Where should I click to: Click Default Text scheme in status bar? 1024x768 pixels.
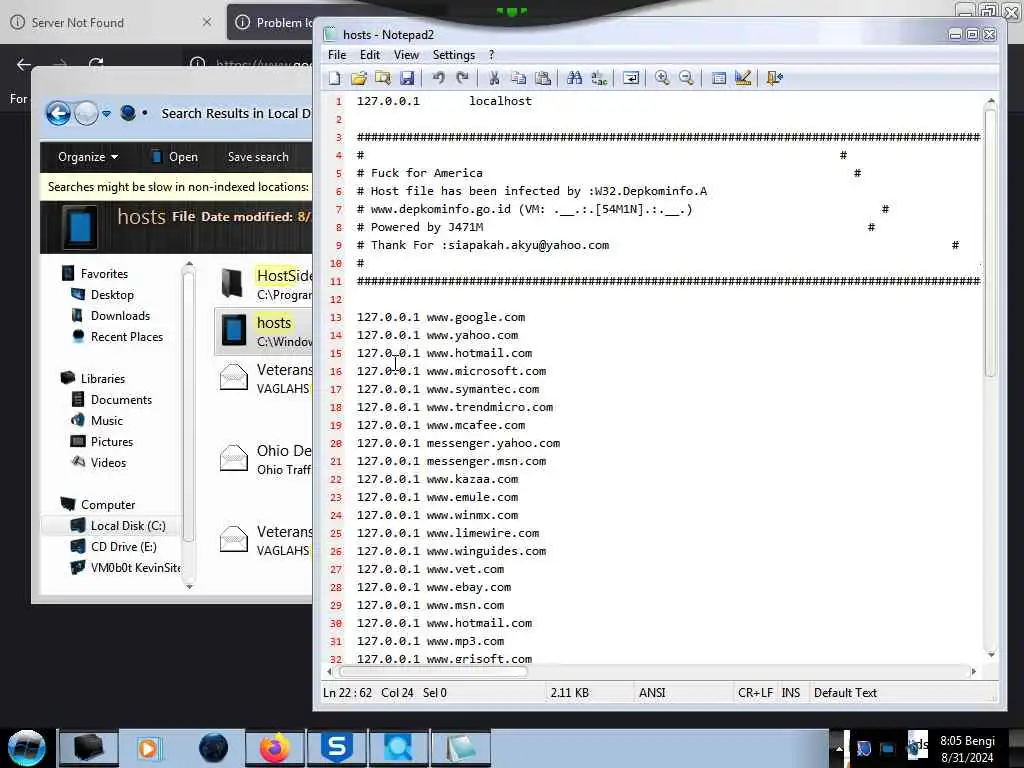(x=845, y=693)
